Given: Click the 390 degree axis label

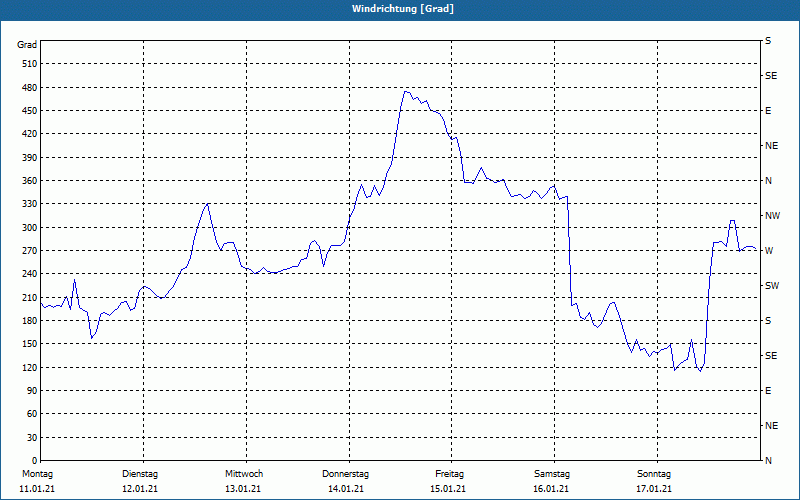Looking at the screenshot, I should (x=30, y=157).
